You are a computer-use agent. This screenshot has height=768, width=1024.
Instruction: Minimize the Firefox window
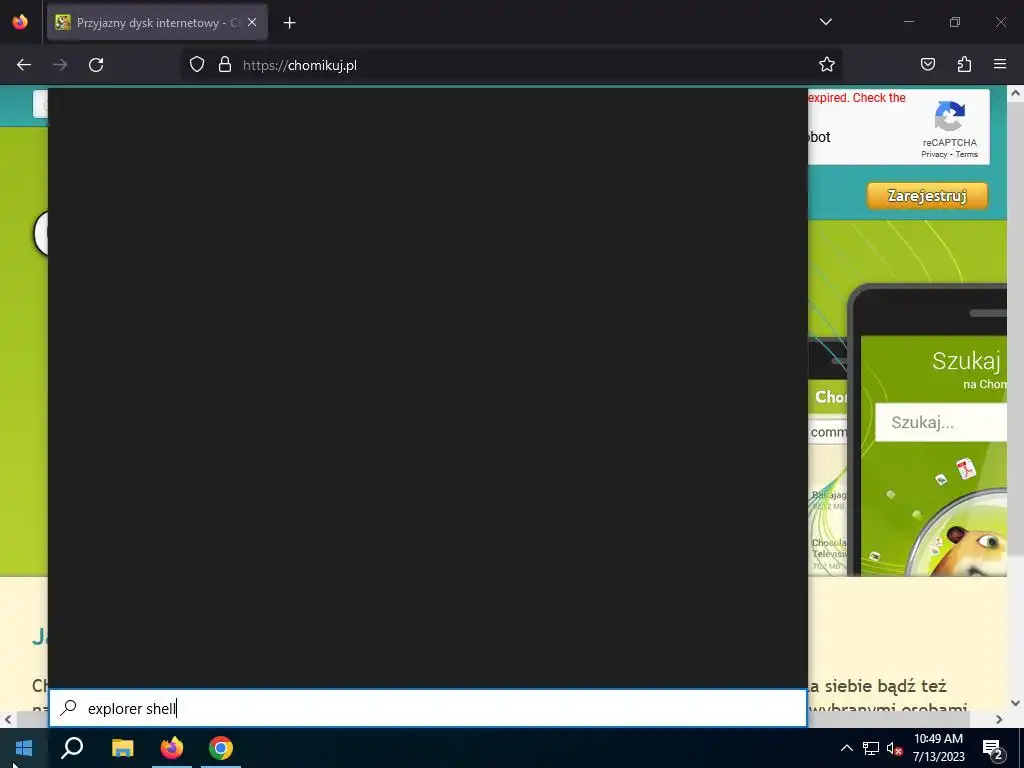pos(908,22)
